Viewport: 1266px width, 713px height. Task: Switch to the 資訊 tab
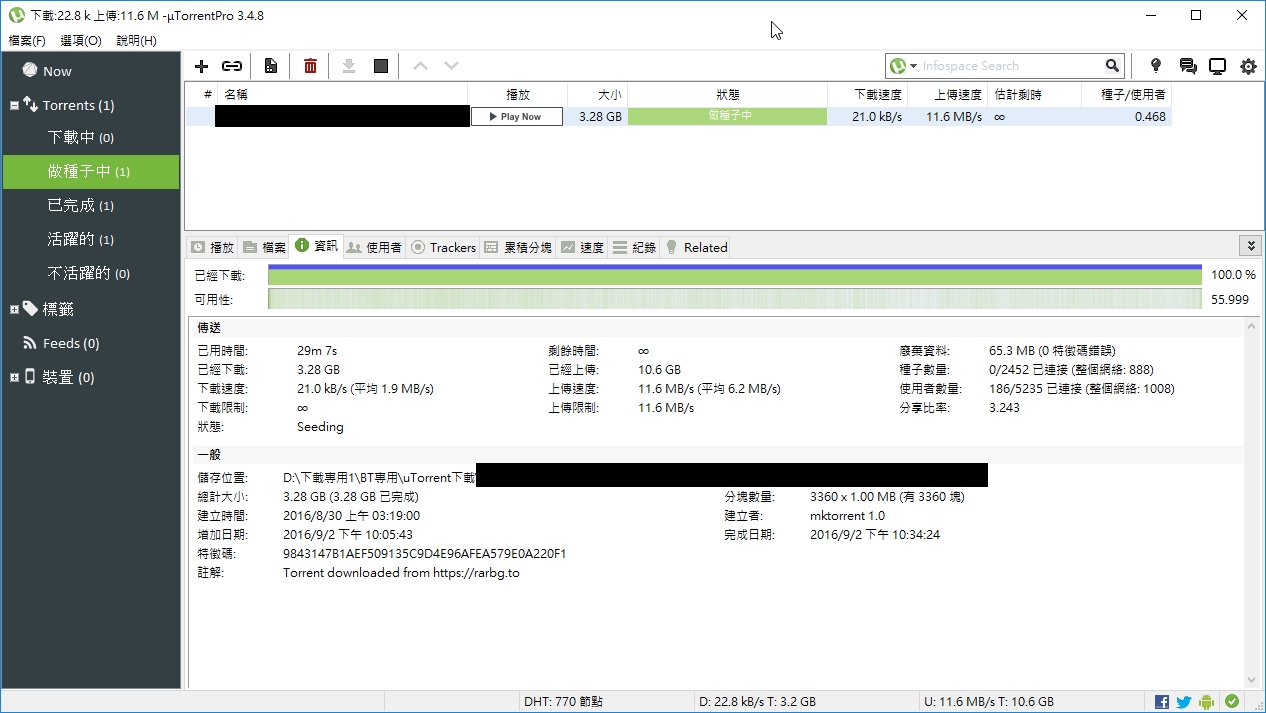click(x=316, y=246)
